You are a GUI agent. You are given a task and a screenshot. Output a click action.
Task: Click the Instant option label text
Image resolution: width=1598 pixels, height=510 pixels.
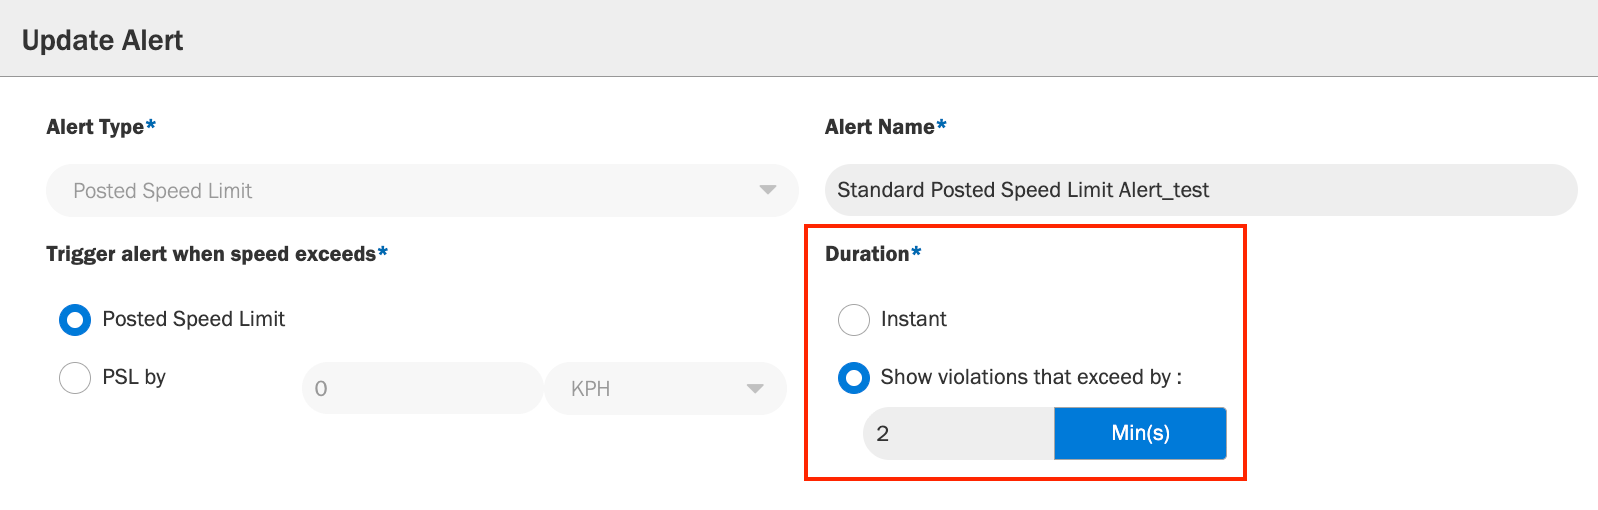(x=914, y=319)
